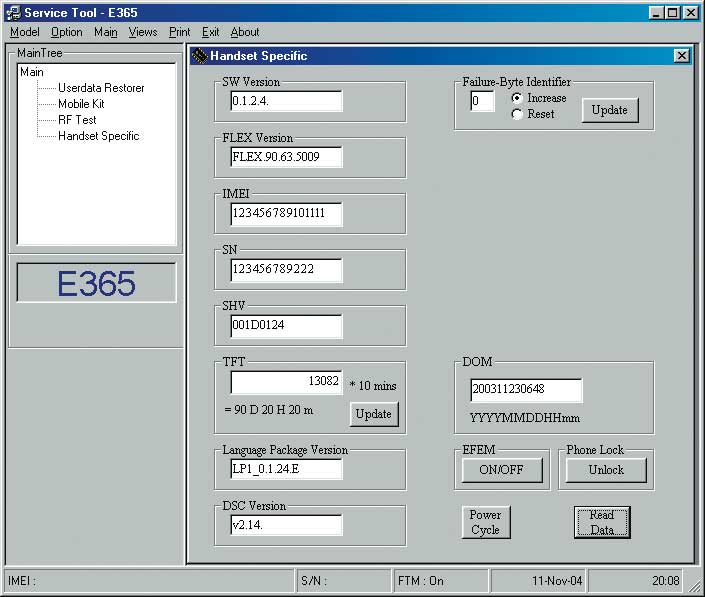Click the SW Version field 0.1.2.4.
Image resolution: width=705 pixels, height=597 pixels.
[286, 101]
